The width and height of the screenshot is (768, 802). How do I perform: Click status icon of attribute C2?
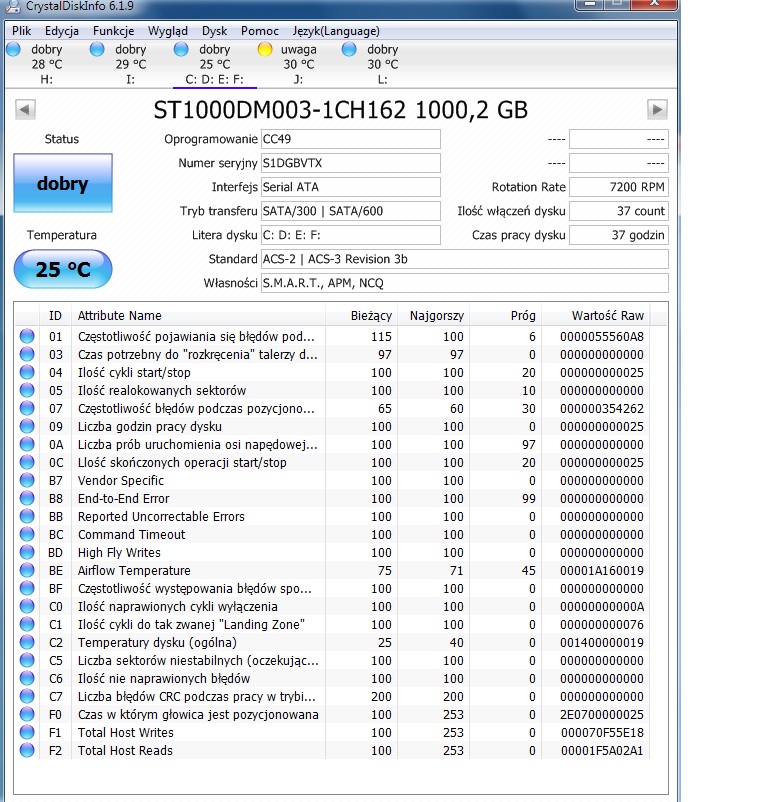point(27,642)
